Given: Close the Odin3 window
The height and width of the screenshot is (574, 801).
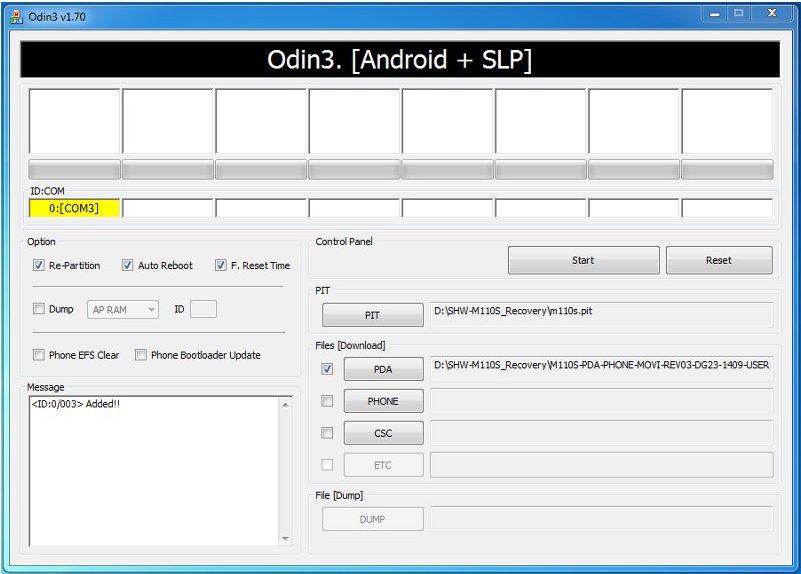Looking at the screenshot, I should pyautogui.click(x=772, y=14).
